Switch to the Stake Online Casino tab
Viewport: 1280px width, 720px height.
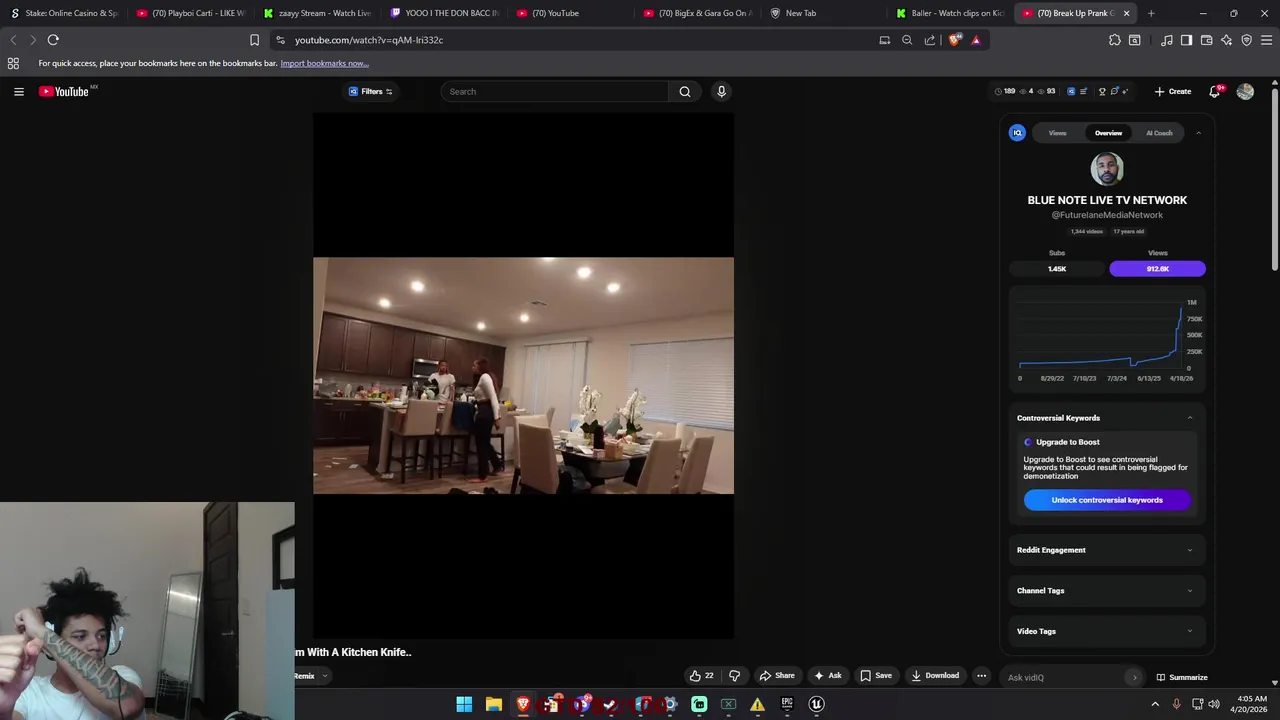click(x=64, y=13)
